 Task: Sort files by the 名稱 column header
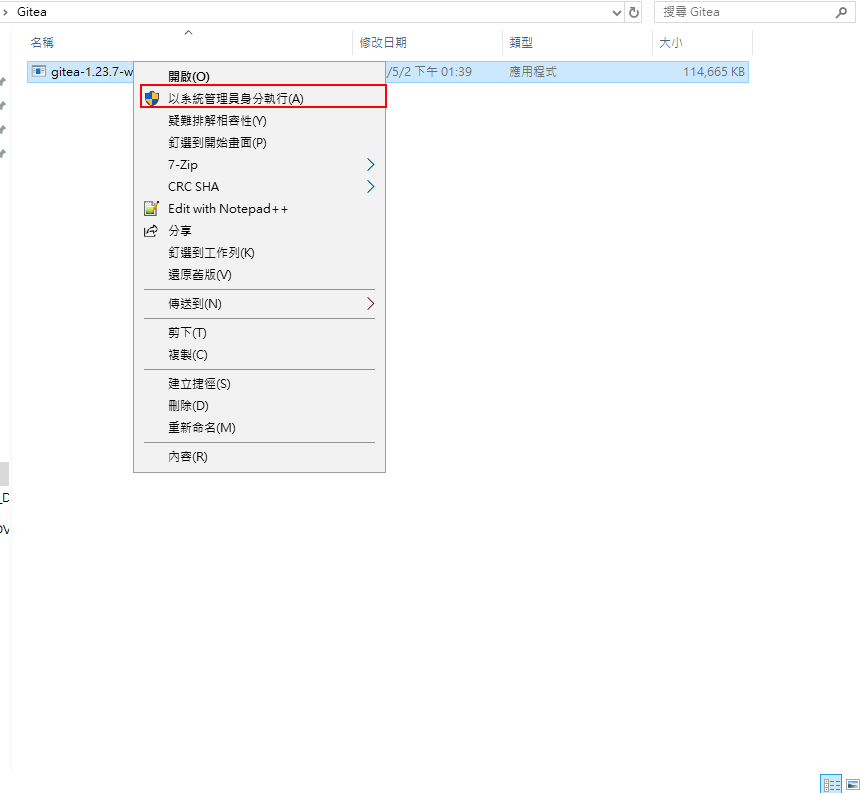(189, 42)
